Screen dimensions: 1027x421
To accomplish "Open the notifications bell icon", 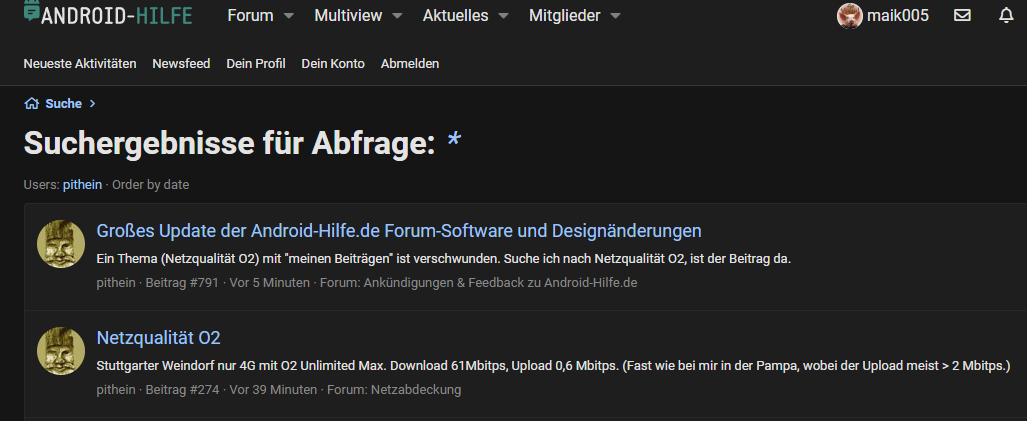I will pyautogui.click(x=1005, y=16).
